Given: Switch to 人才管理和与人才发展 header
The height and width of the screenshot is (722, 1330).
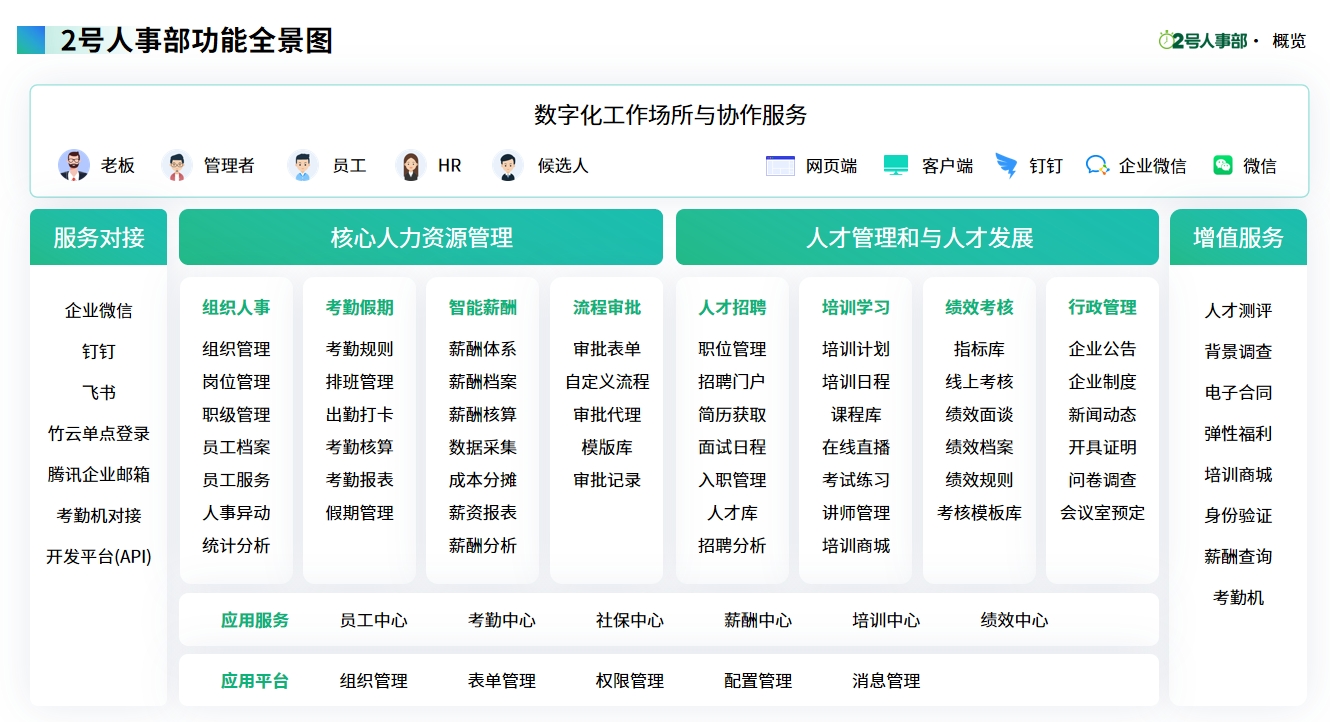Looking at the screenshot, I should click(x=917, y=237).
